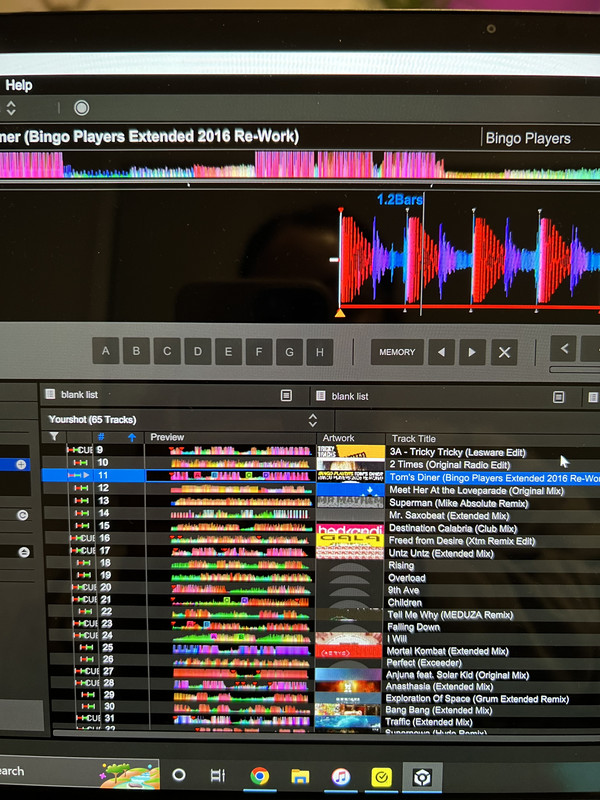Trigger hot cue G

[289, 352]
